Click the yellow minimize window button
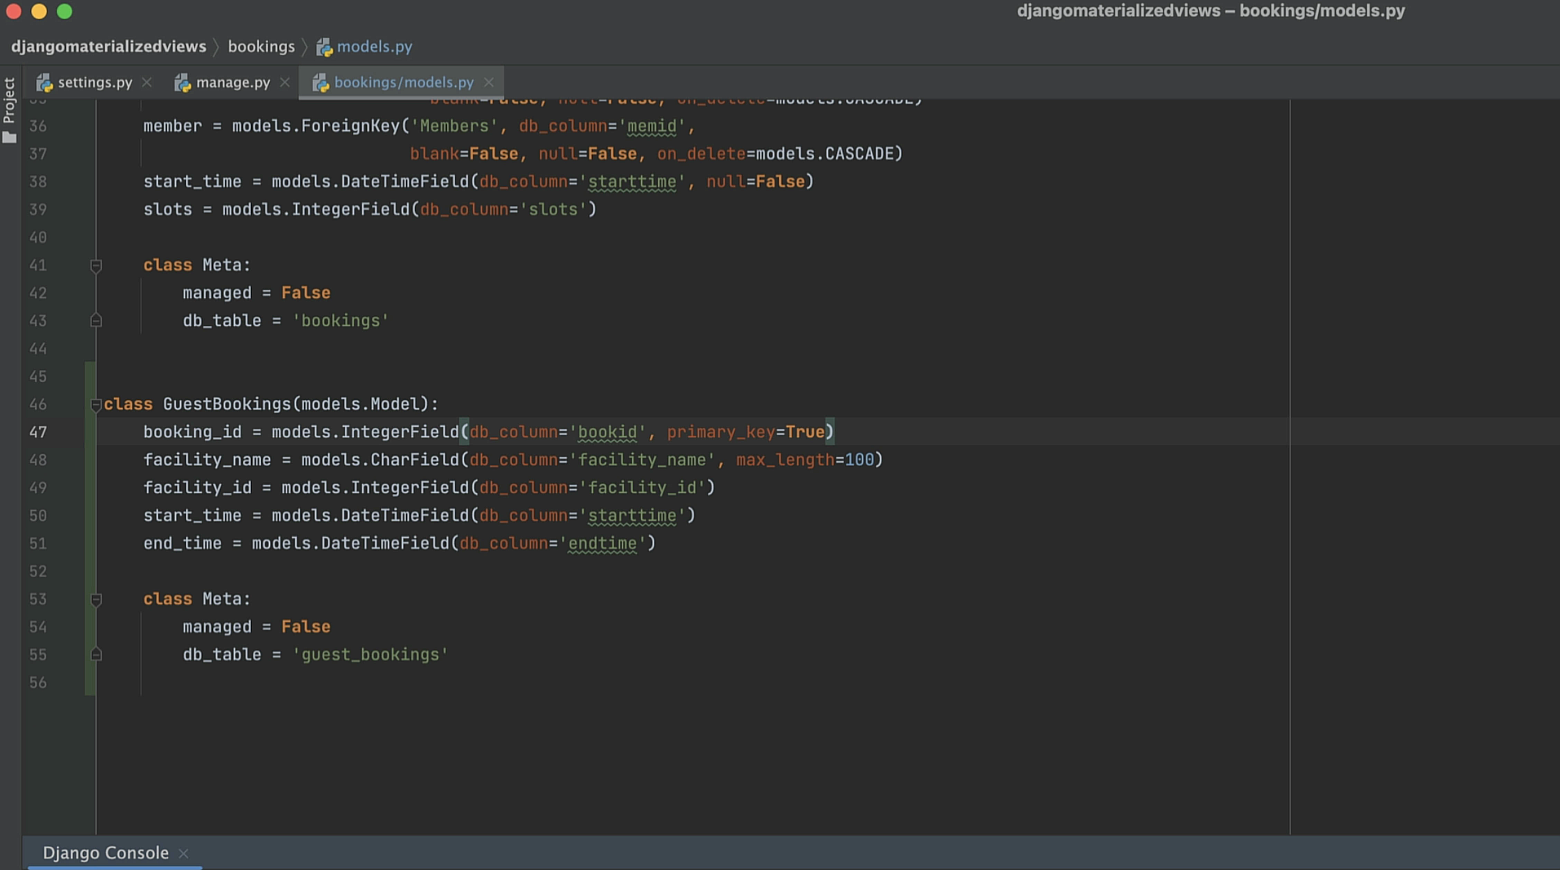The image size is (1560, 870). [39, 11]
